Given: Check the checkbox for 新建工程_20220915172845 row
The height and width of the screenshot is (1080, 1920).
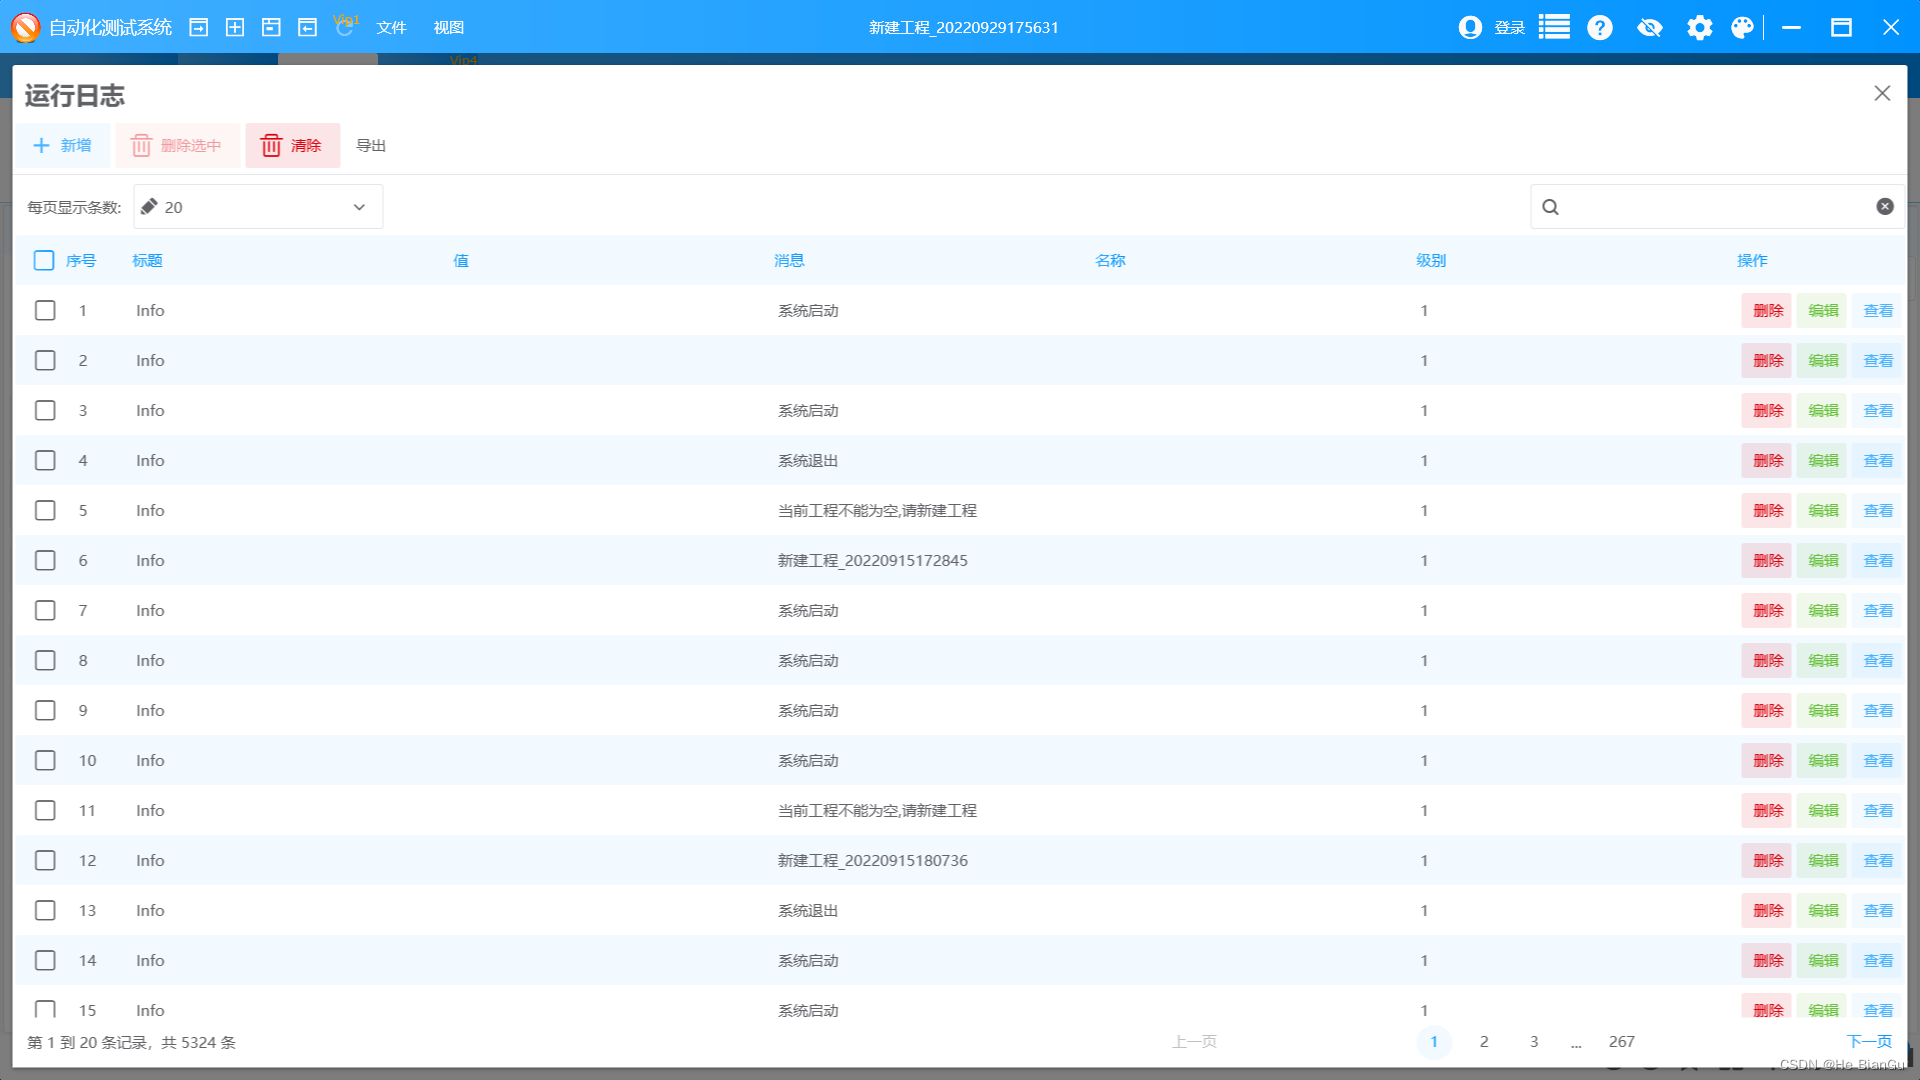Looking at the screenshot, I should [x=44, y=560].
